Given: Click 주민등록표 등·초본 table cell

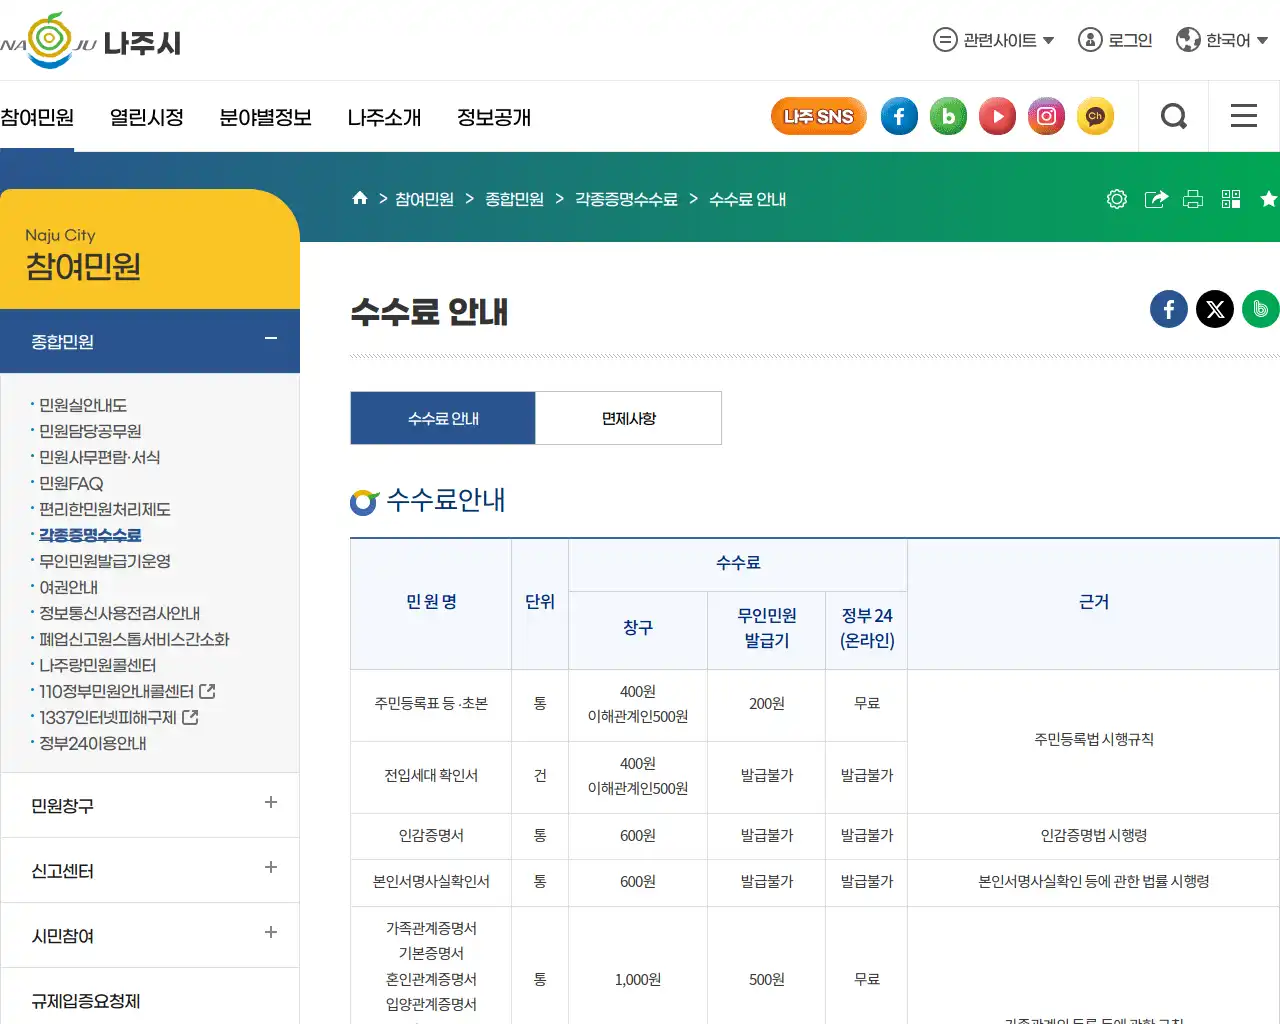Looking at the screenshot, I should [431, 704].
